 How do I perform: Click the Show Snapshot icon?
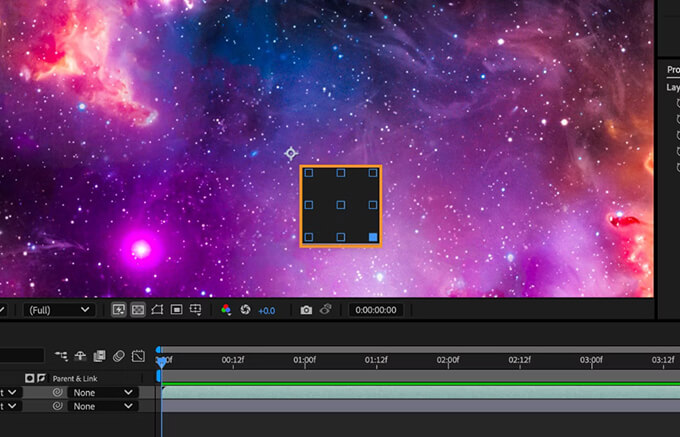325,309
